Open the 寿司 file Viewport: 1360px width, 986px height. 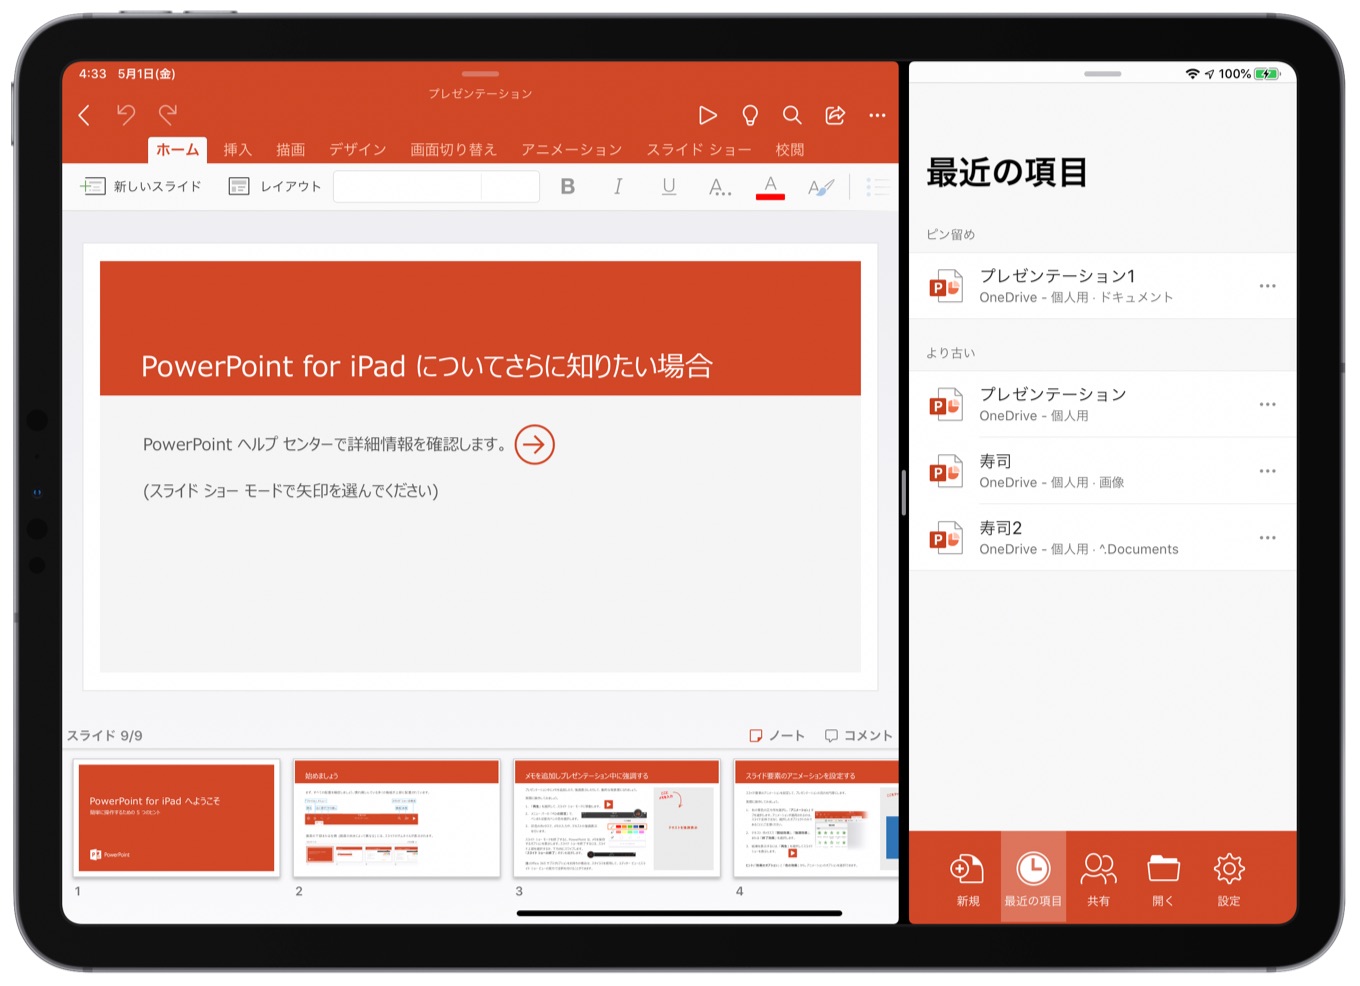coord(1102,471)
